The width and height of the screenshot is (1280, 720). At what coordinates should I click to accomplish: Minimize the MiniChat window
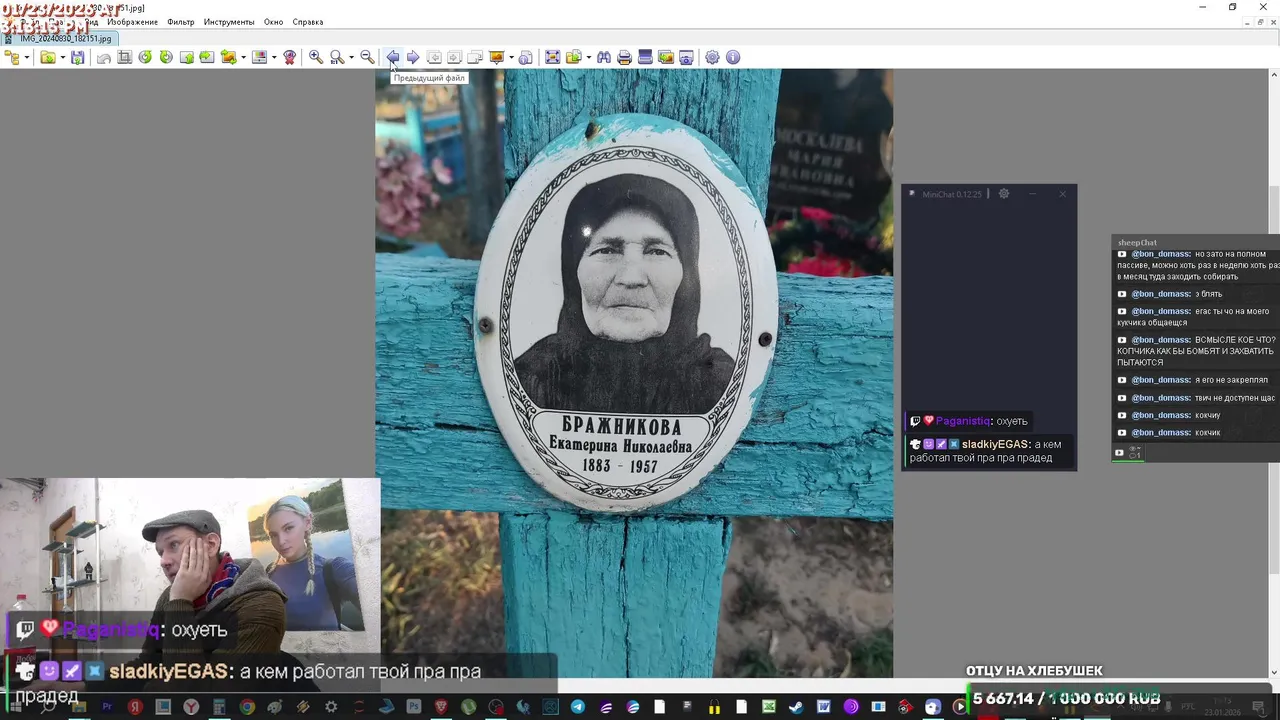point(1033,194)
